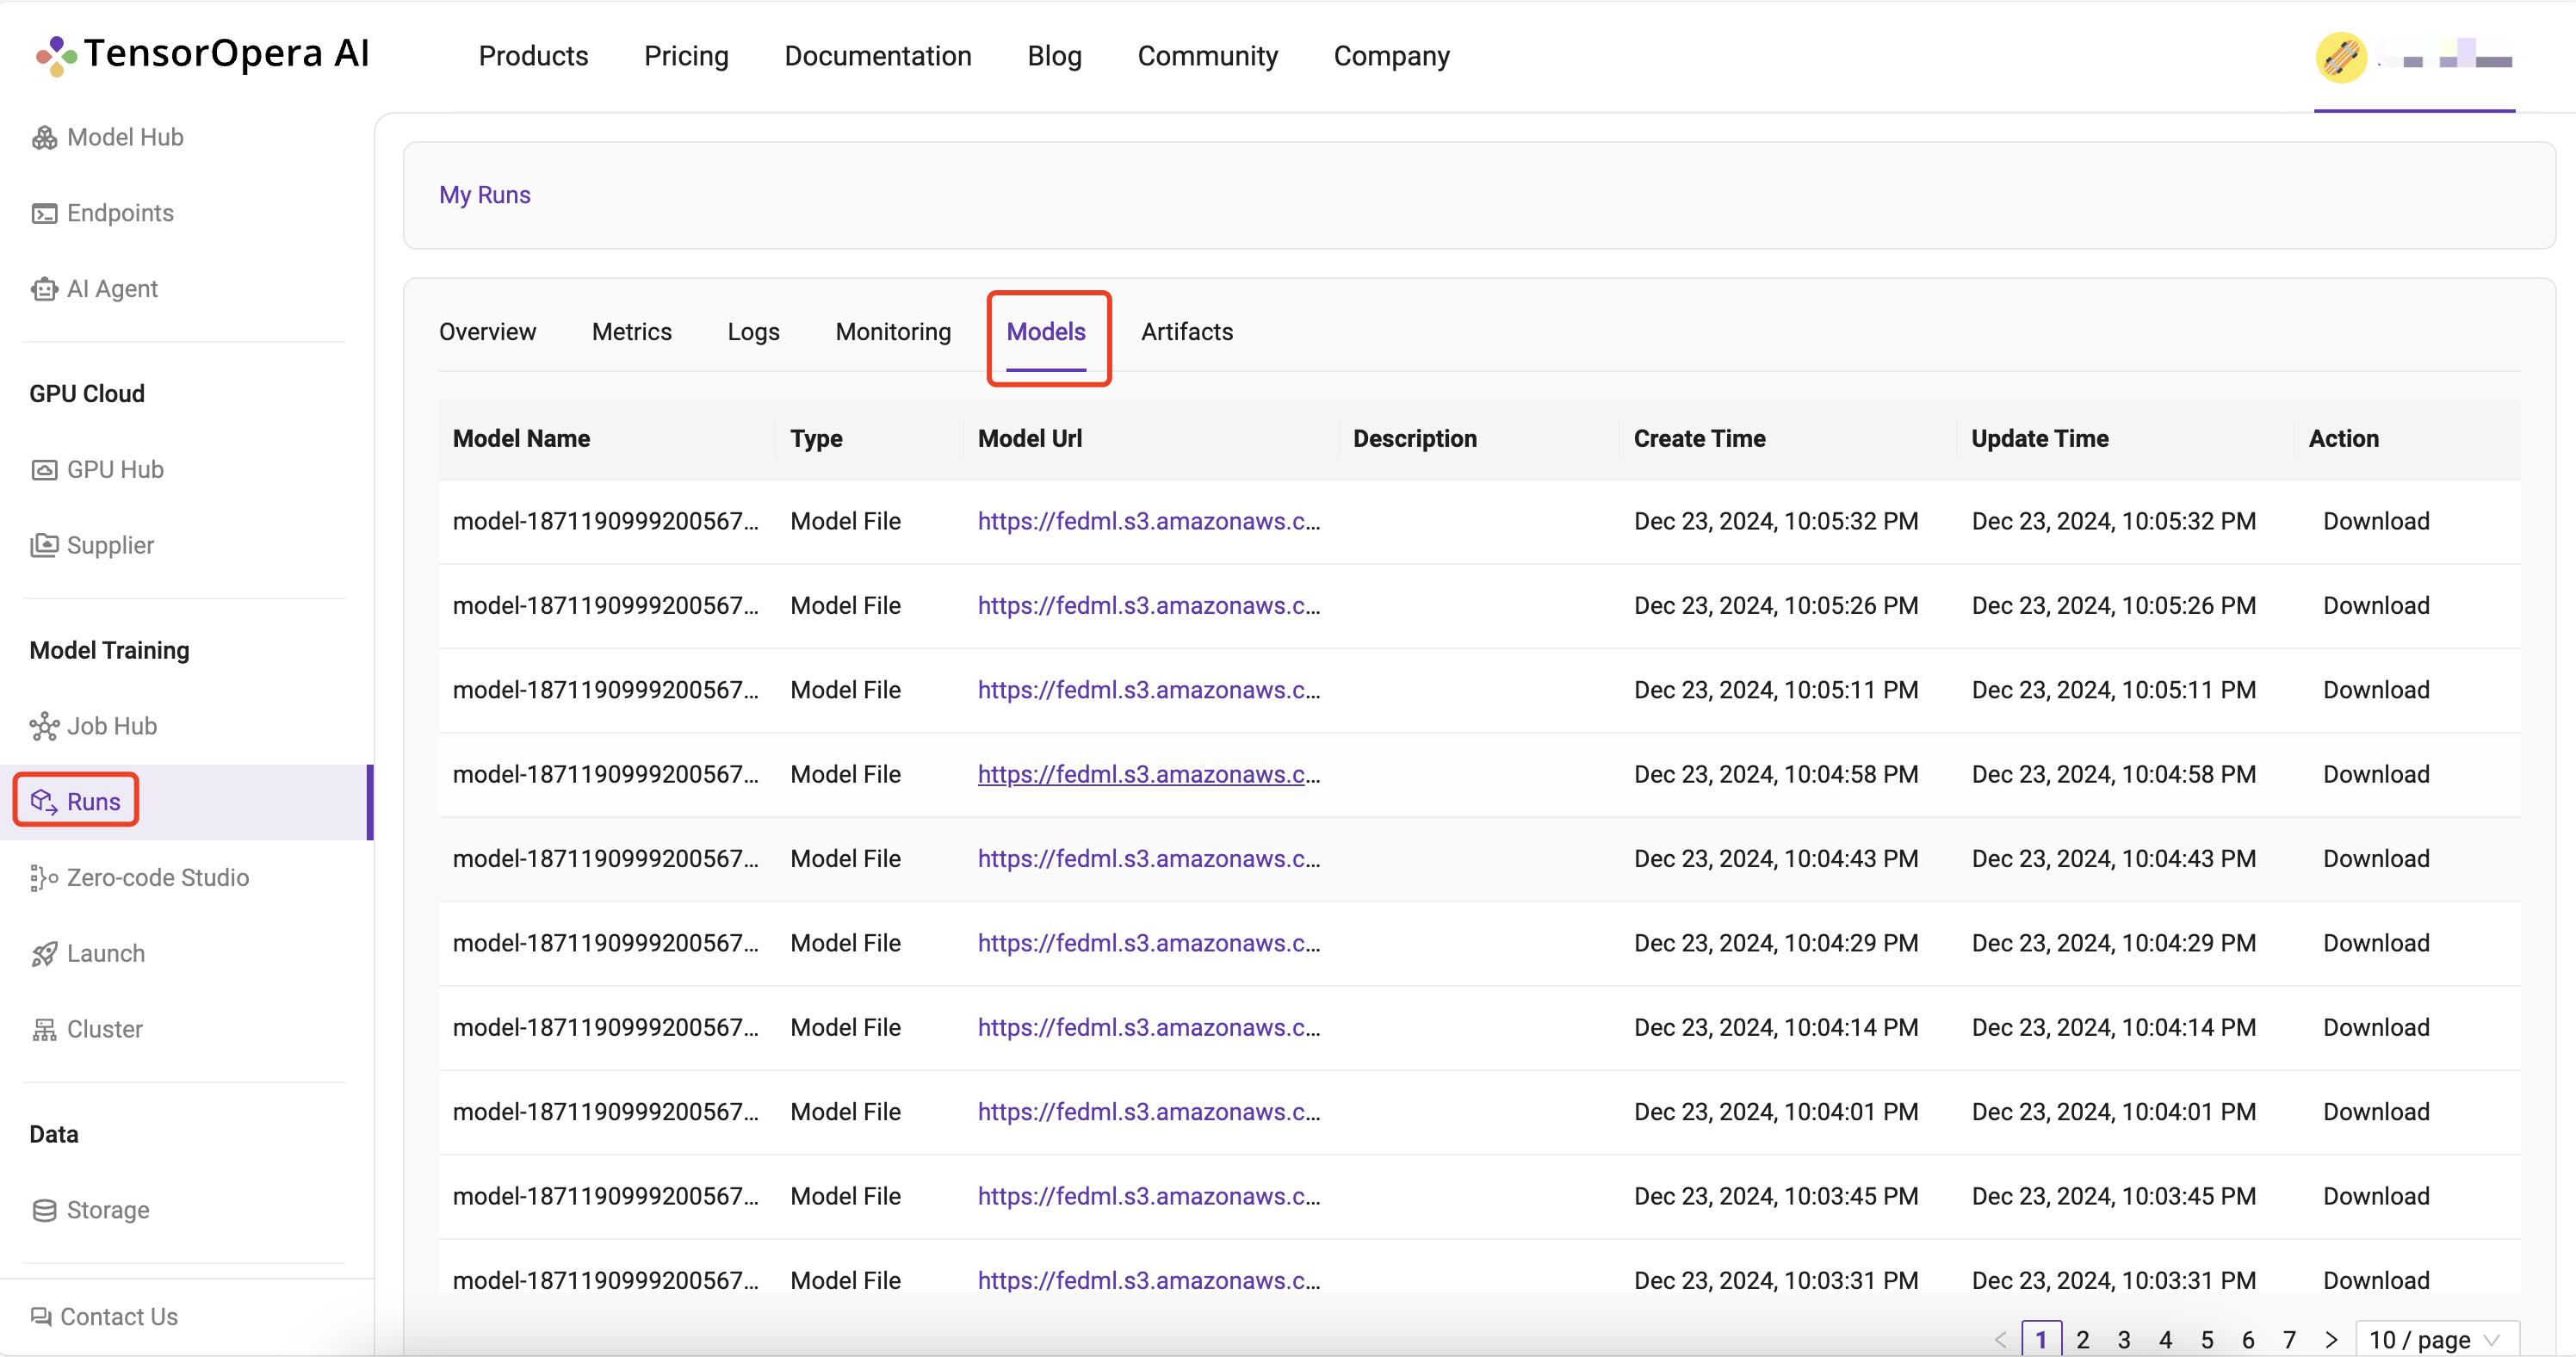Open Job Hub sidebar icon
2576x1357 pixels.
(44, 726)
